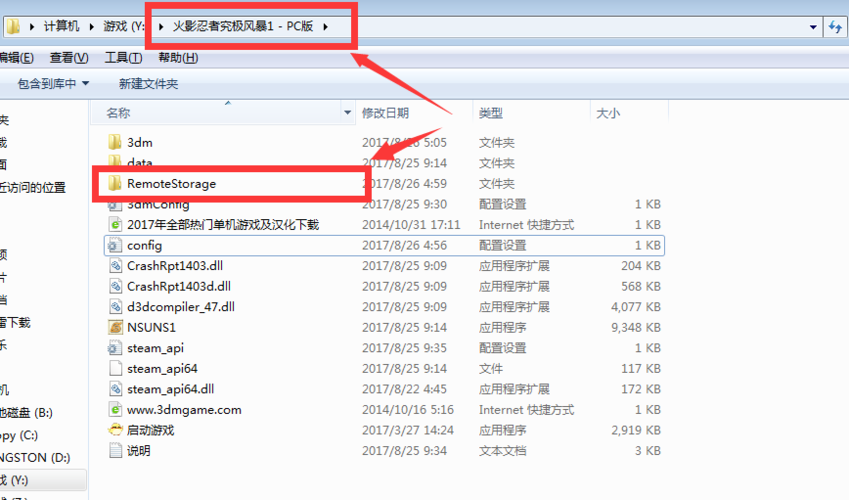
Task: Click the 游戏 (Y:) breadcrumb segment
Action: [123, 27]
